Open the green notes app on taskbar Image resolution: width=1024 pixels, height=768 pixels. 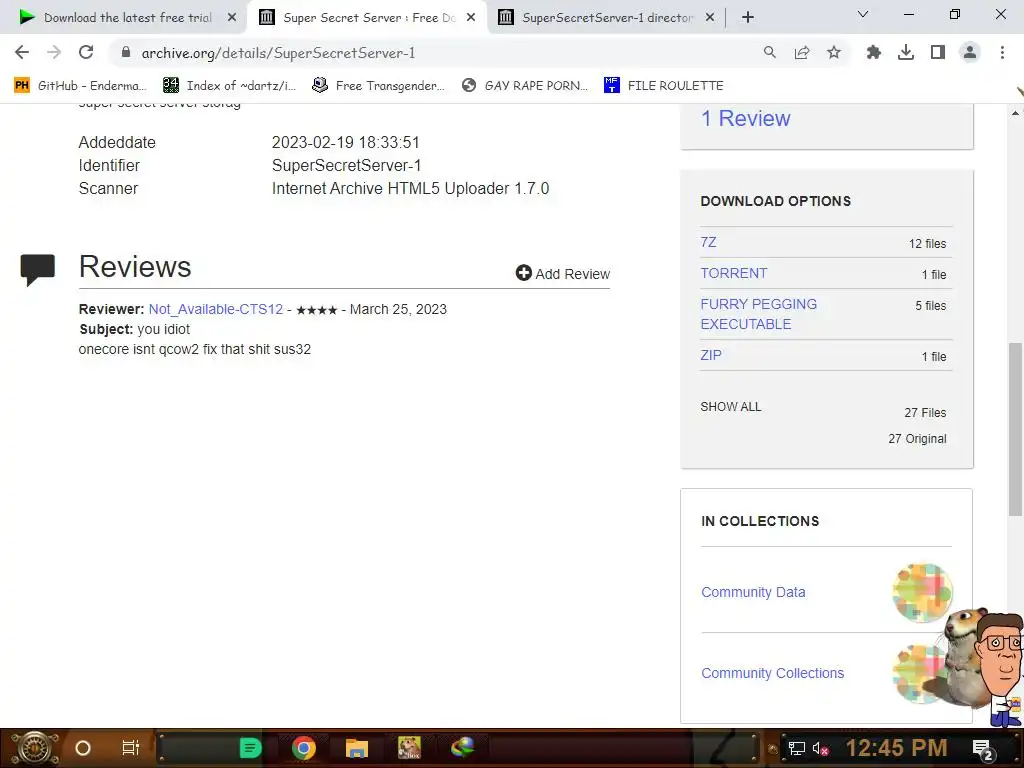click(250, 748)
